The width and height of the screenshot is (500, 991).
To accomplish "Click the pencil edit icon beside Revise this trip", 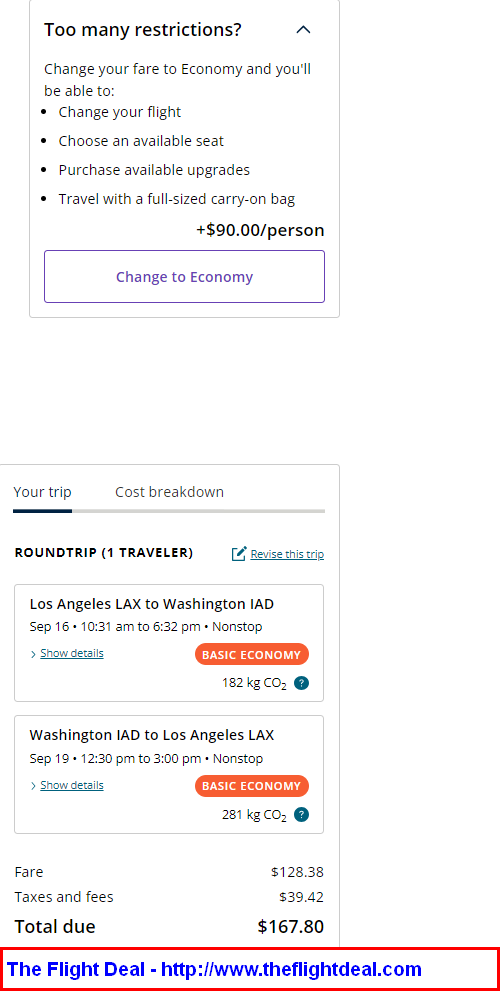I will tap(239, 554).
